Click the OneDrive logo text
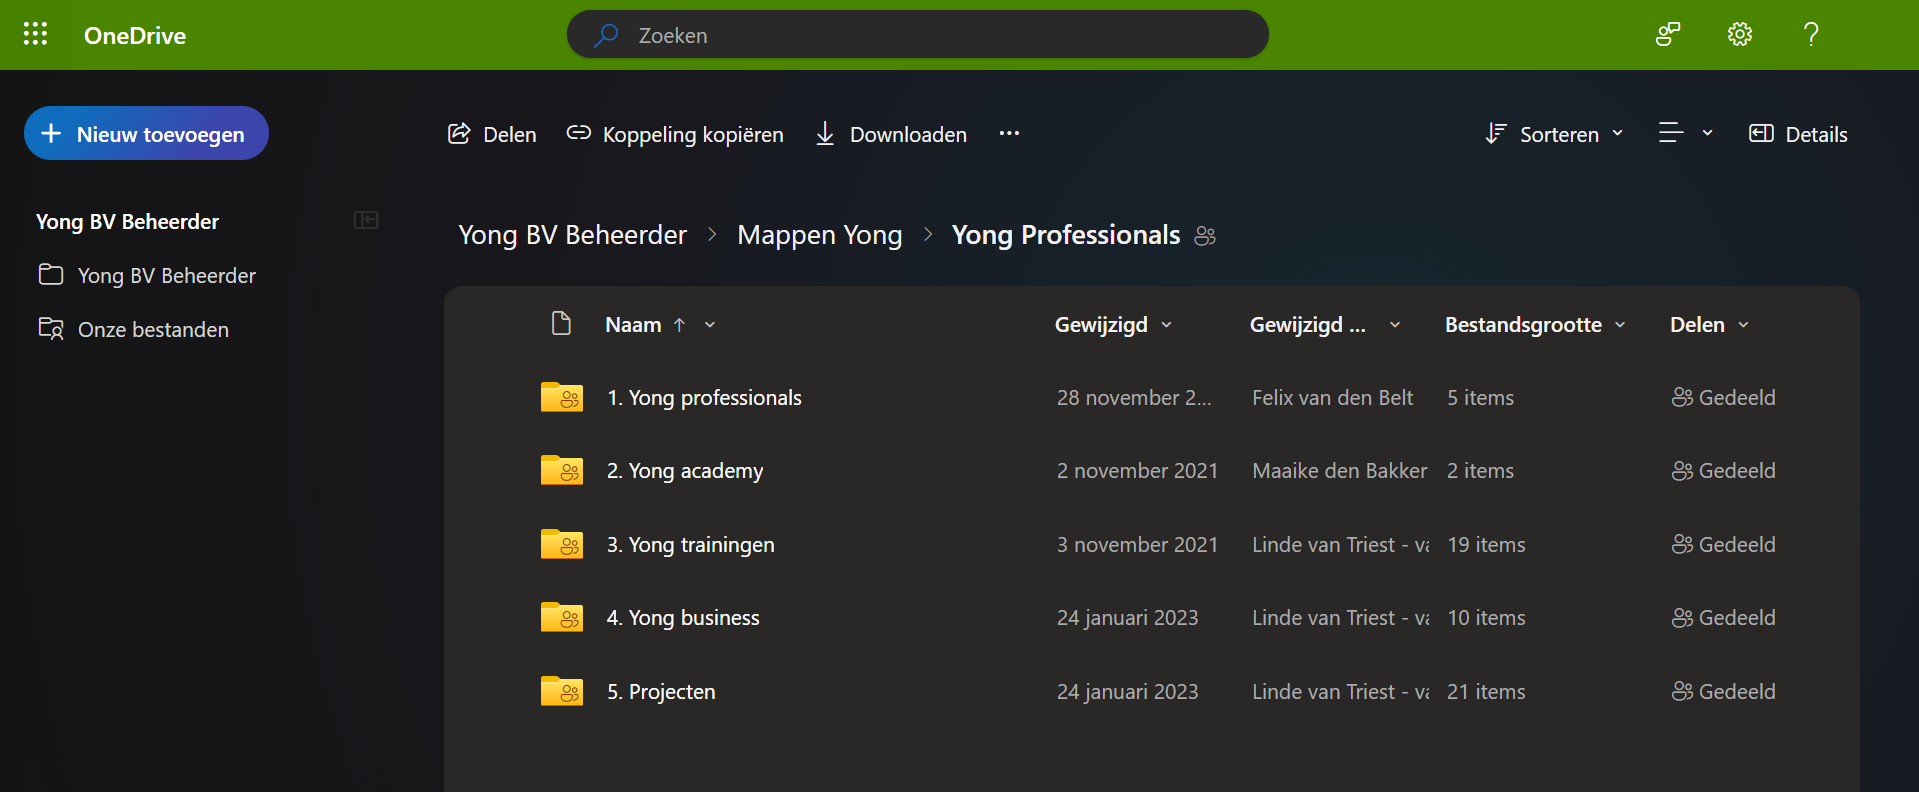Image resolution: width=1919 pixels, height=792 pixels. pos(135,35)
